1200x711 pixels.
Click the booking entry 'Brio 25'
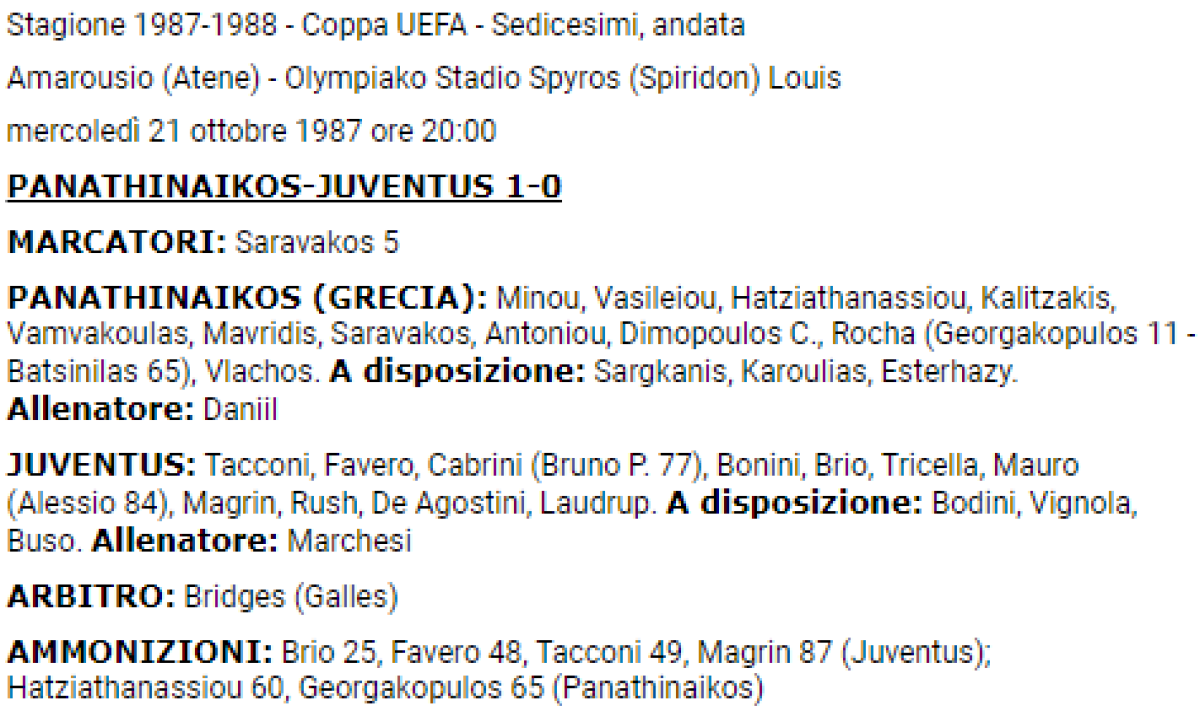(x=325, y=654)
